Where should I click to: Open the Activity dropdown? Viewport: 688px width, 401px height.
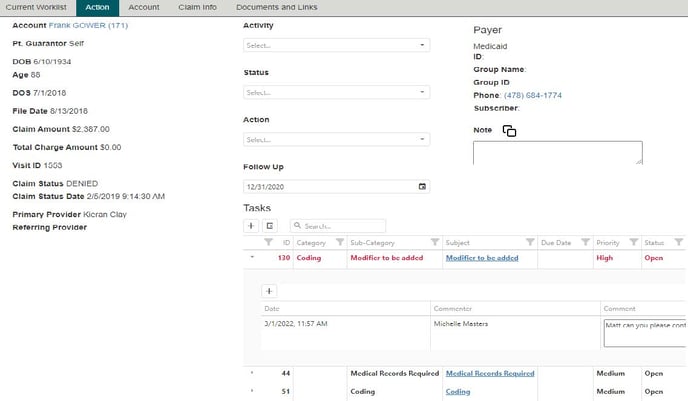(x=337, y=45)
